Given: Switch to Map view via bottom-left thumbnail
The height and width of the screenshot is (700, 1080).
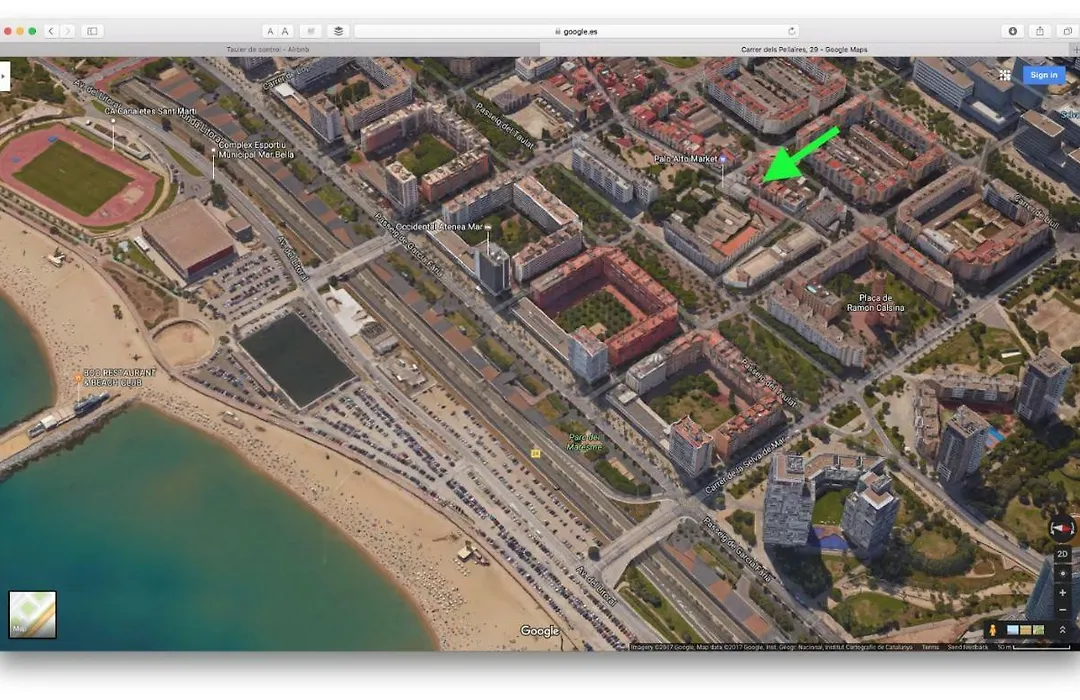Looking at the screenshot, I should tap(32, 615).
